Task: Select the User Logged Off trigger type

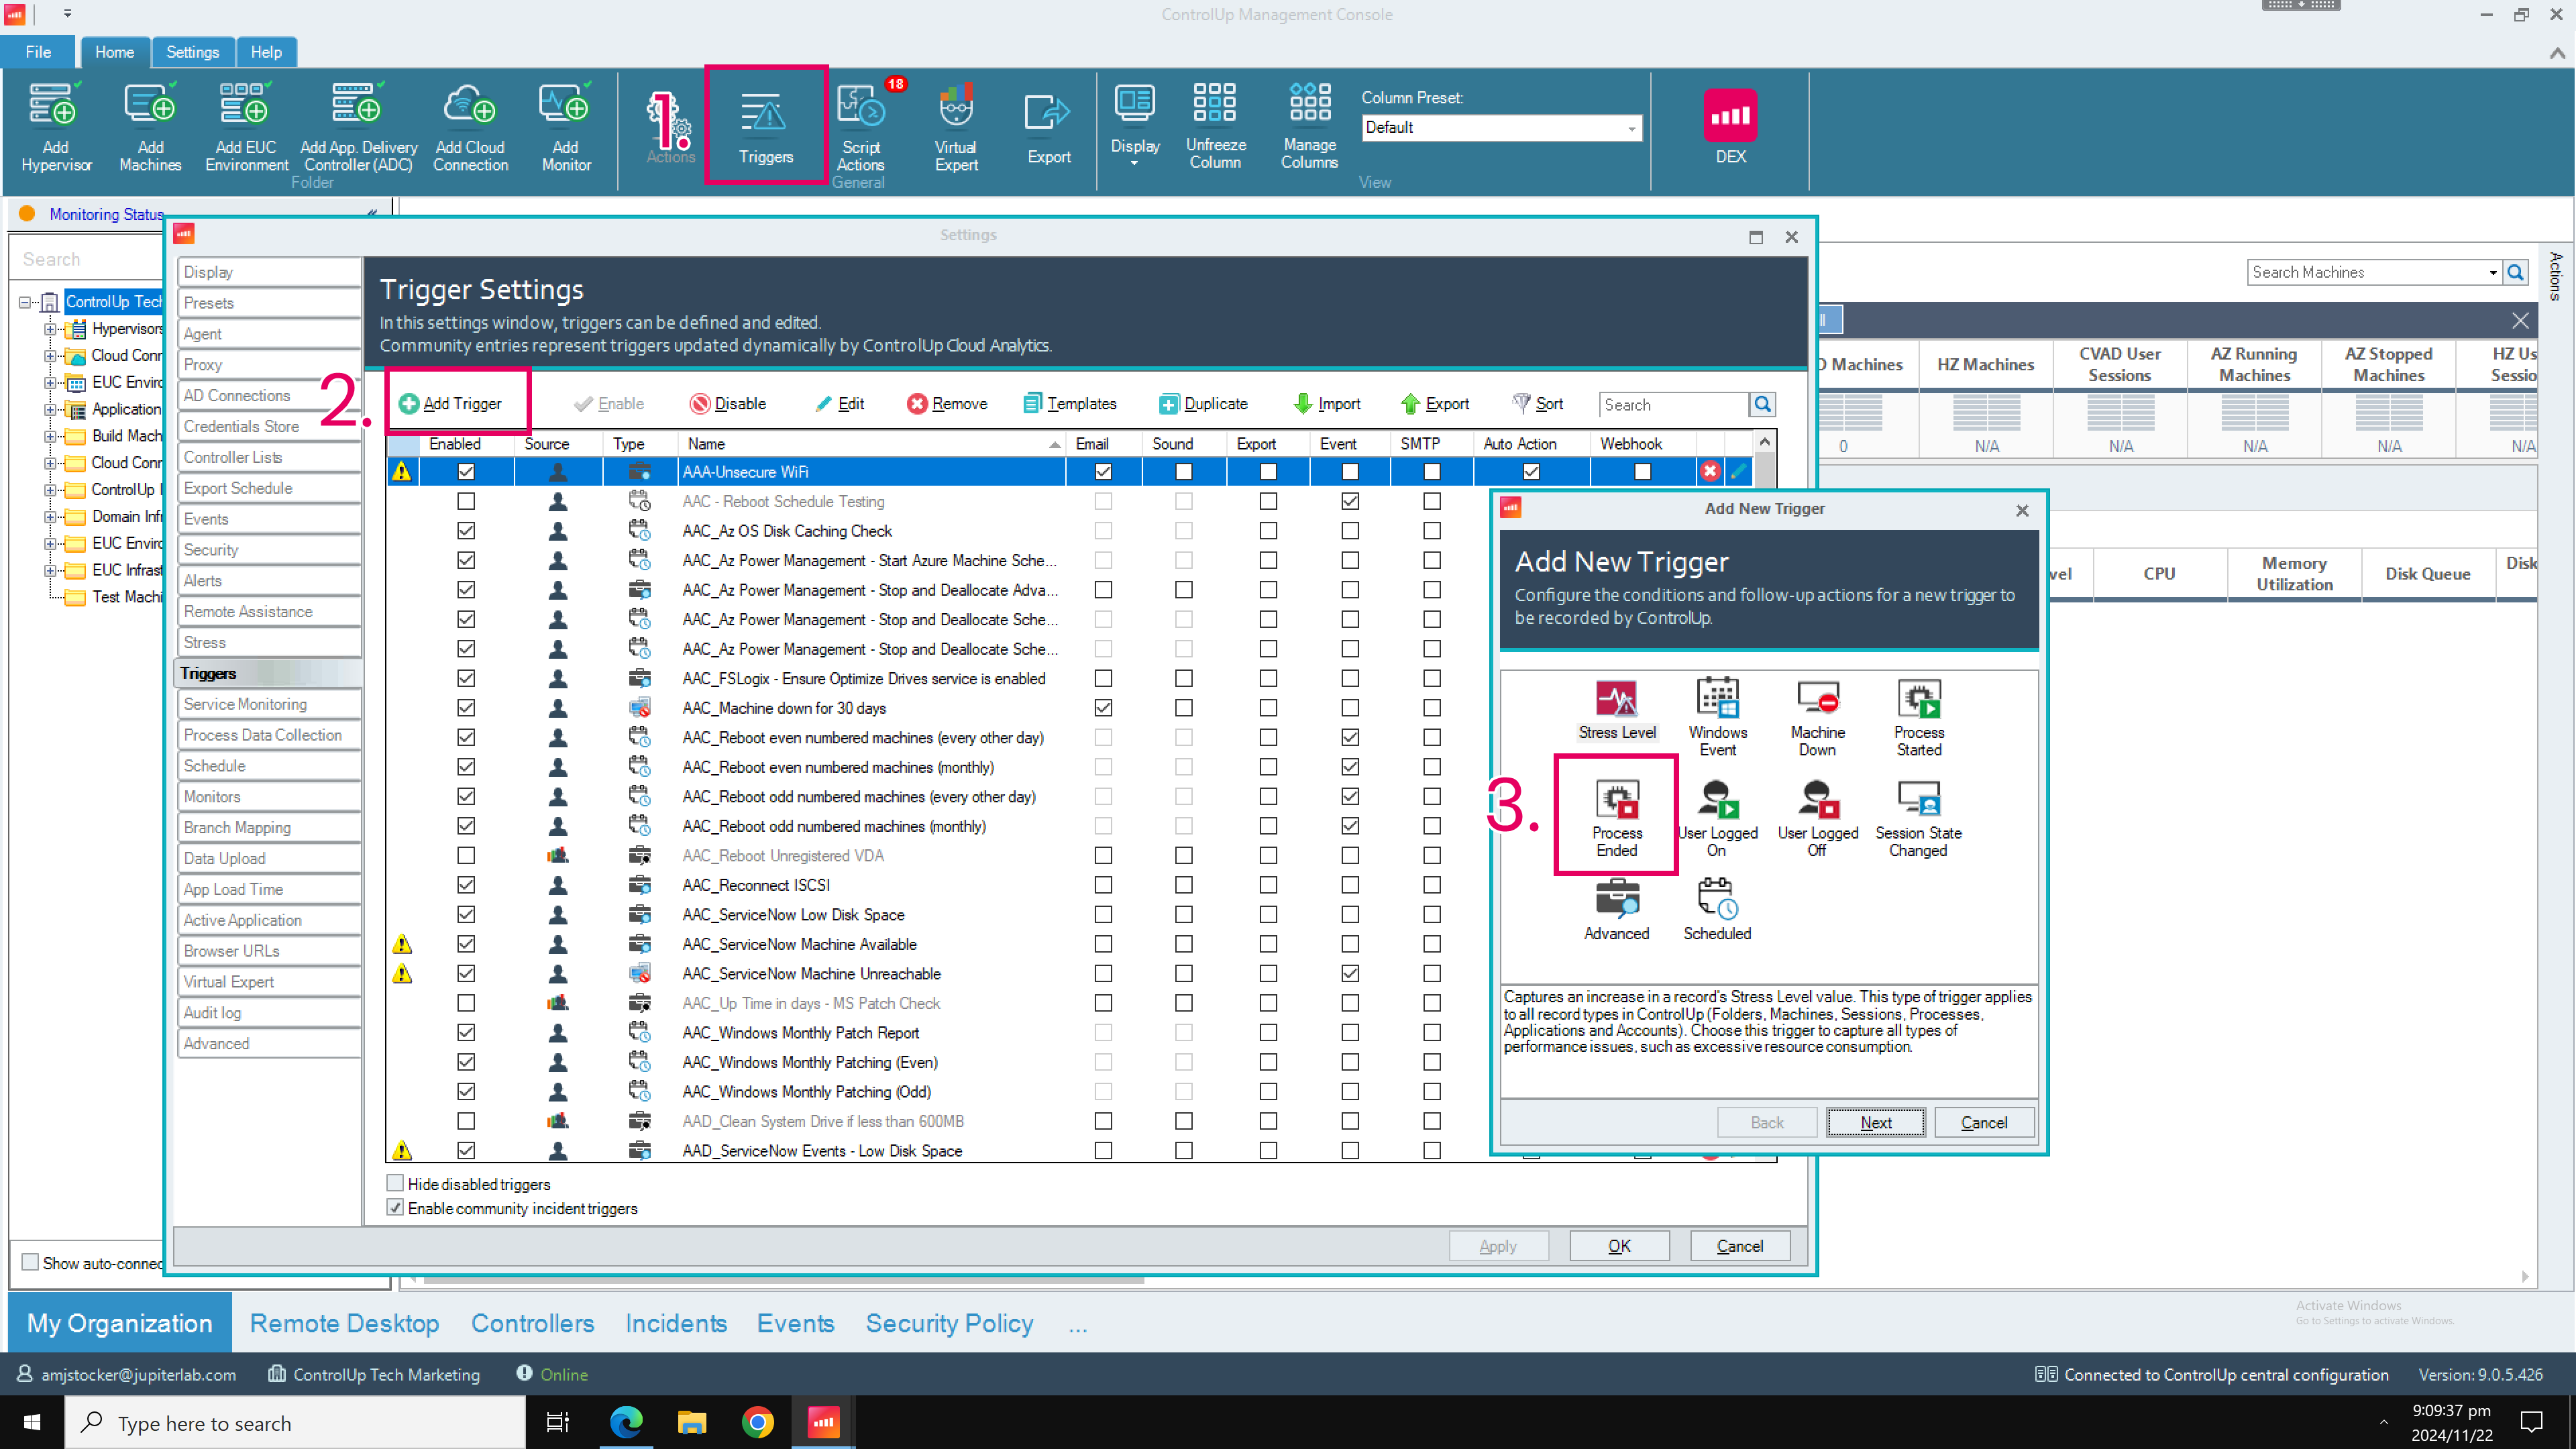Action: [1817, 817]
